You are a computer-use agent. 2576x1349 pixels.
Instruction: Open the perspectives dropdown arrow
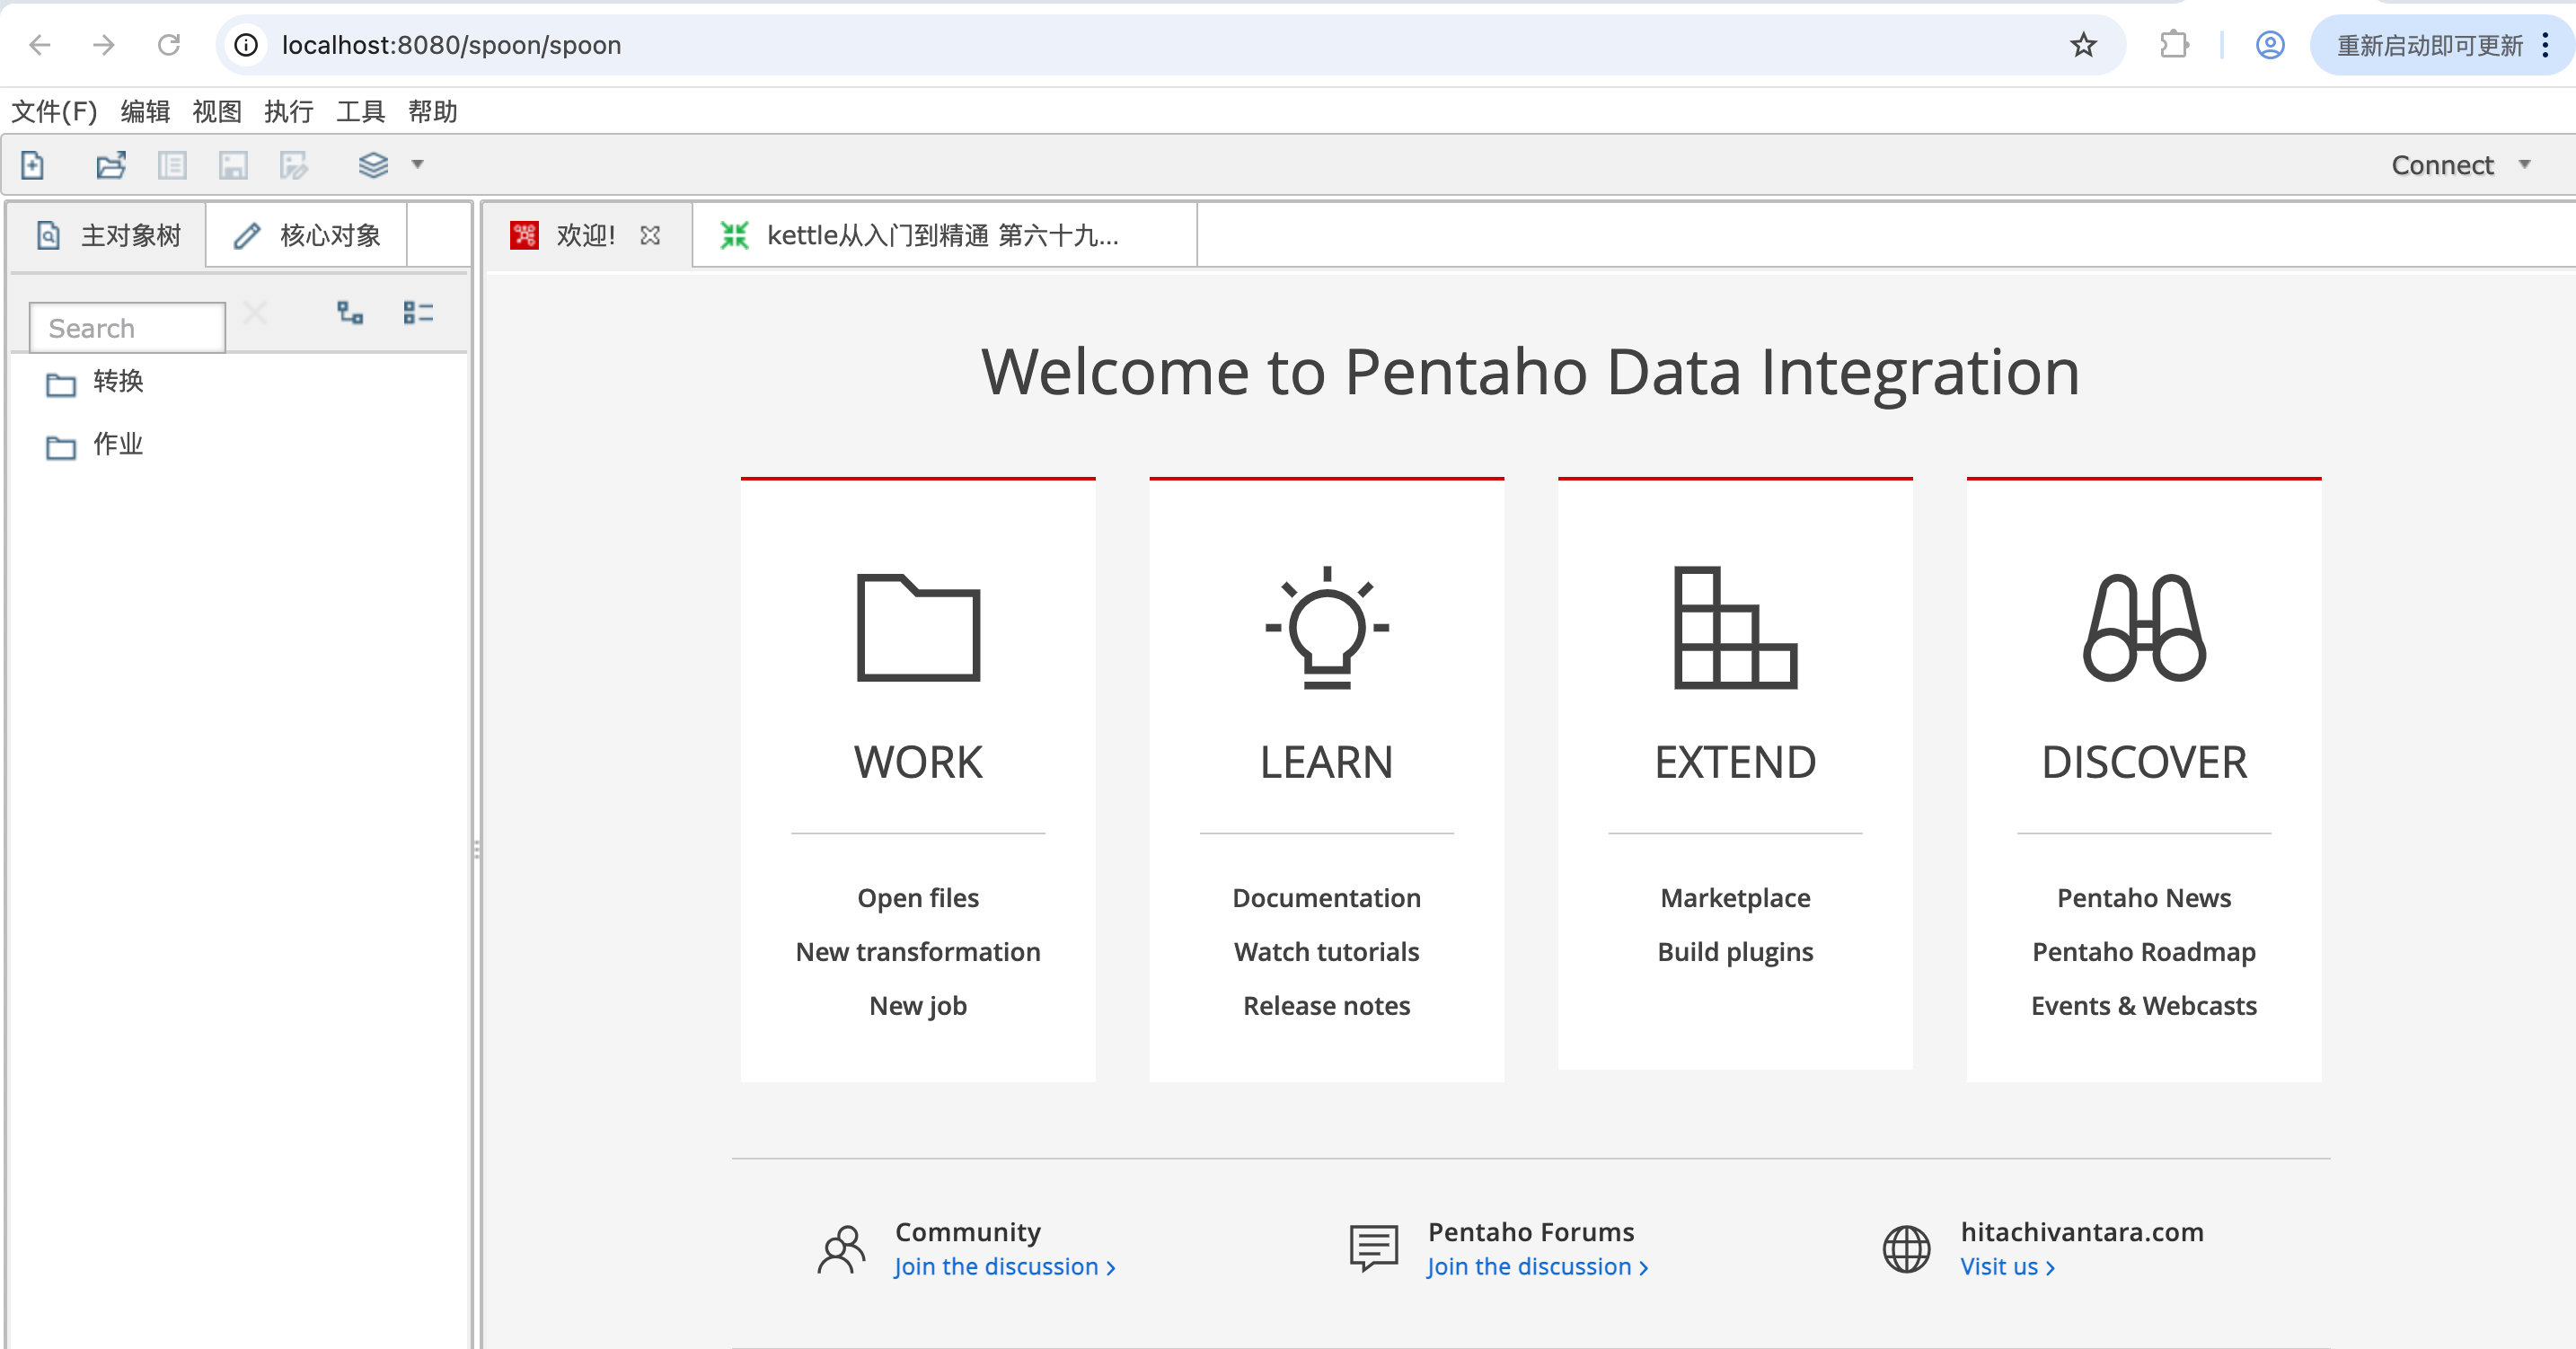pyautogui.click(x=418, y=165)
